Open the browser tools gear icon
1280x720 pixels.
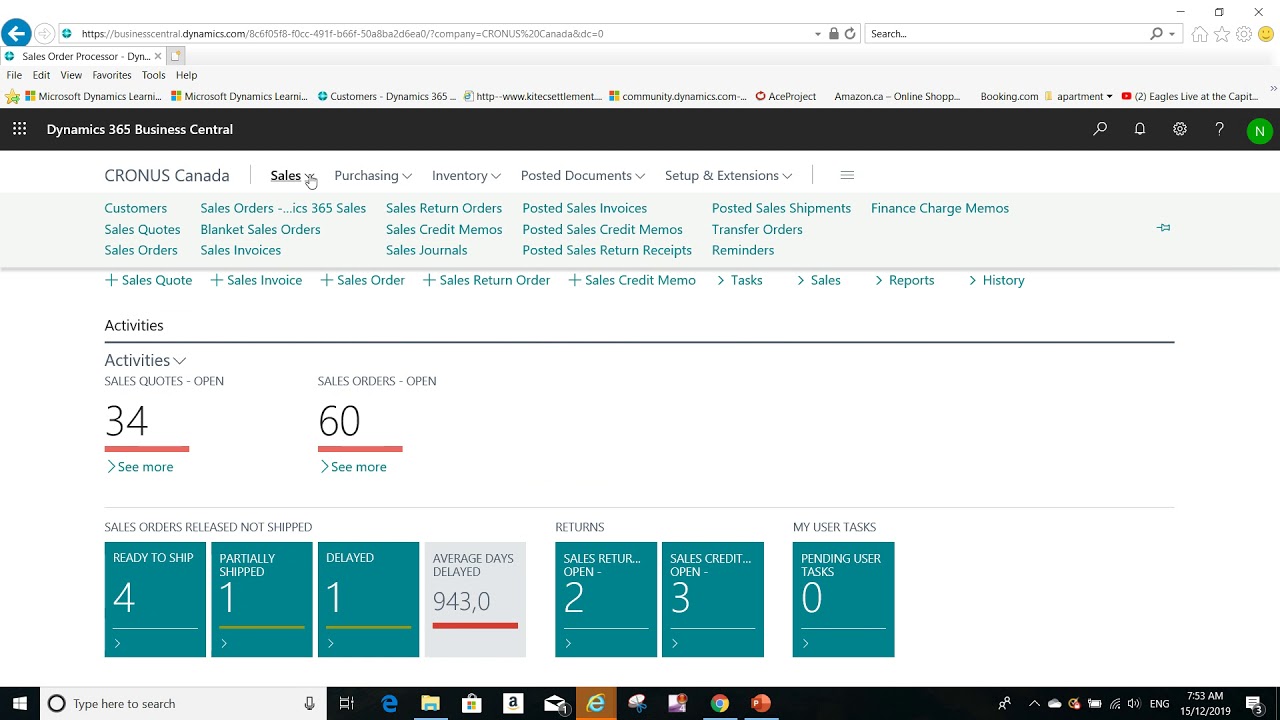[1244, 34]
